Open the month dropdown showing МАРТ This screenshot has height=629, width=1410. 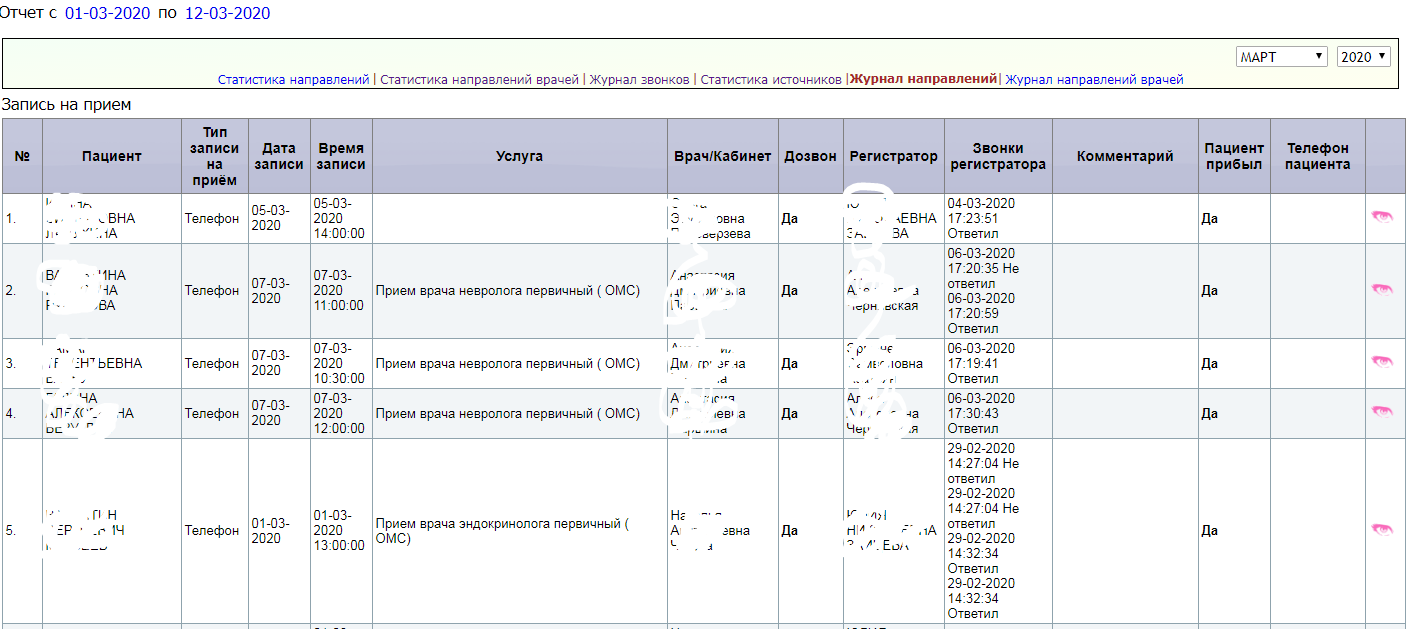point(1281,57)
